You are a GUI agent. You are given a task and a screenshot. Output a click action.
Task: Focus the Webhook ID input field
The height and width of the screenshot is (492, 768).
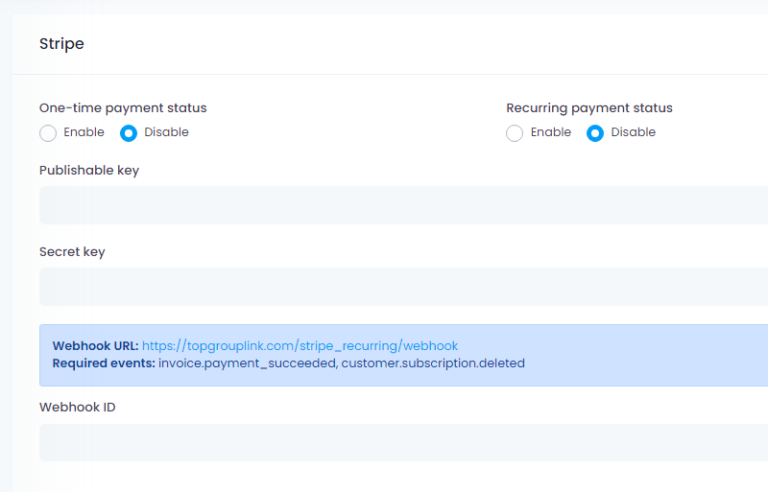404,442
